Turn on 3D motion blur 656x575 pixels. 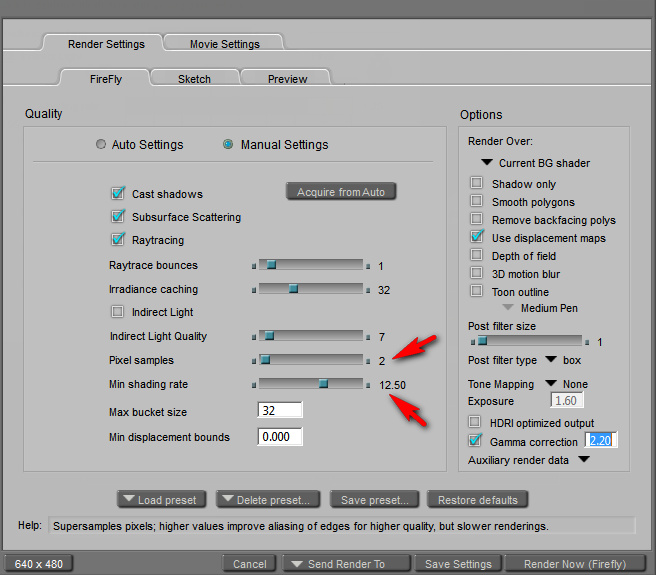click(477, 274)
